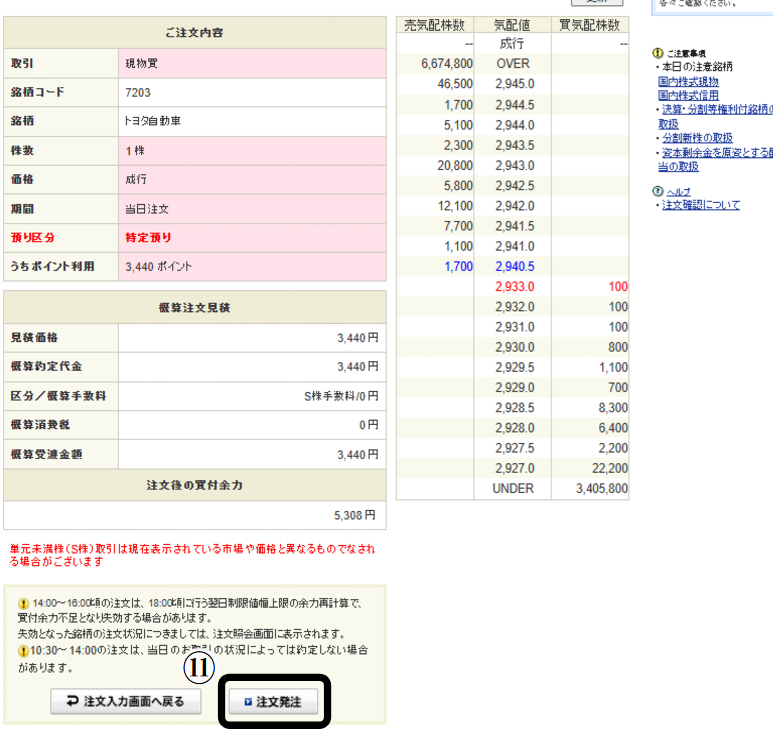Click warning icon before the 10:30〜14:00 notice

tap(22, 651)
